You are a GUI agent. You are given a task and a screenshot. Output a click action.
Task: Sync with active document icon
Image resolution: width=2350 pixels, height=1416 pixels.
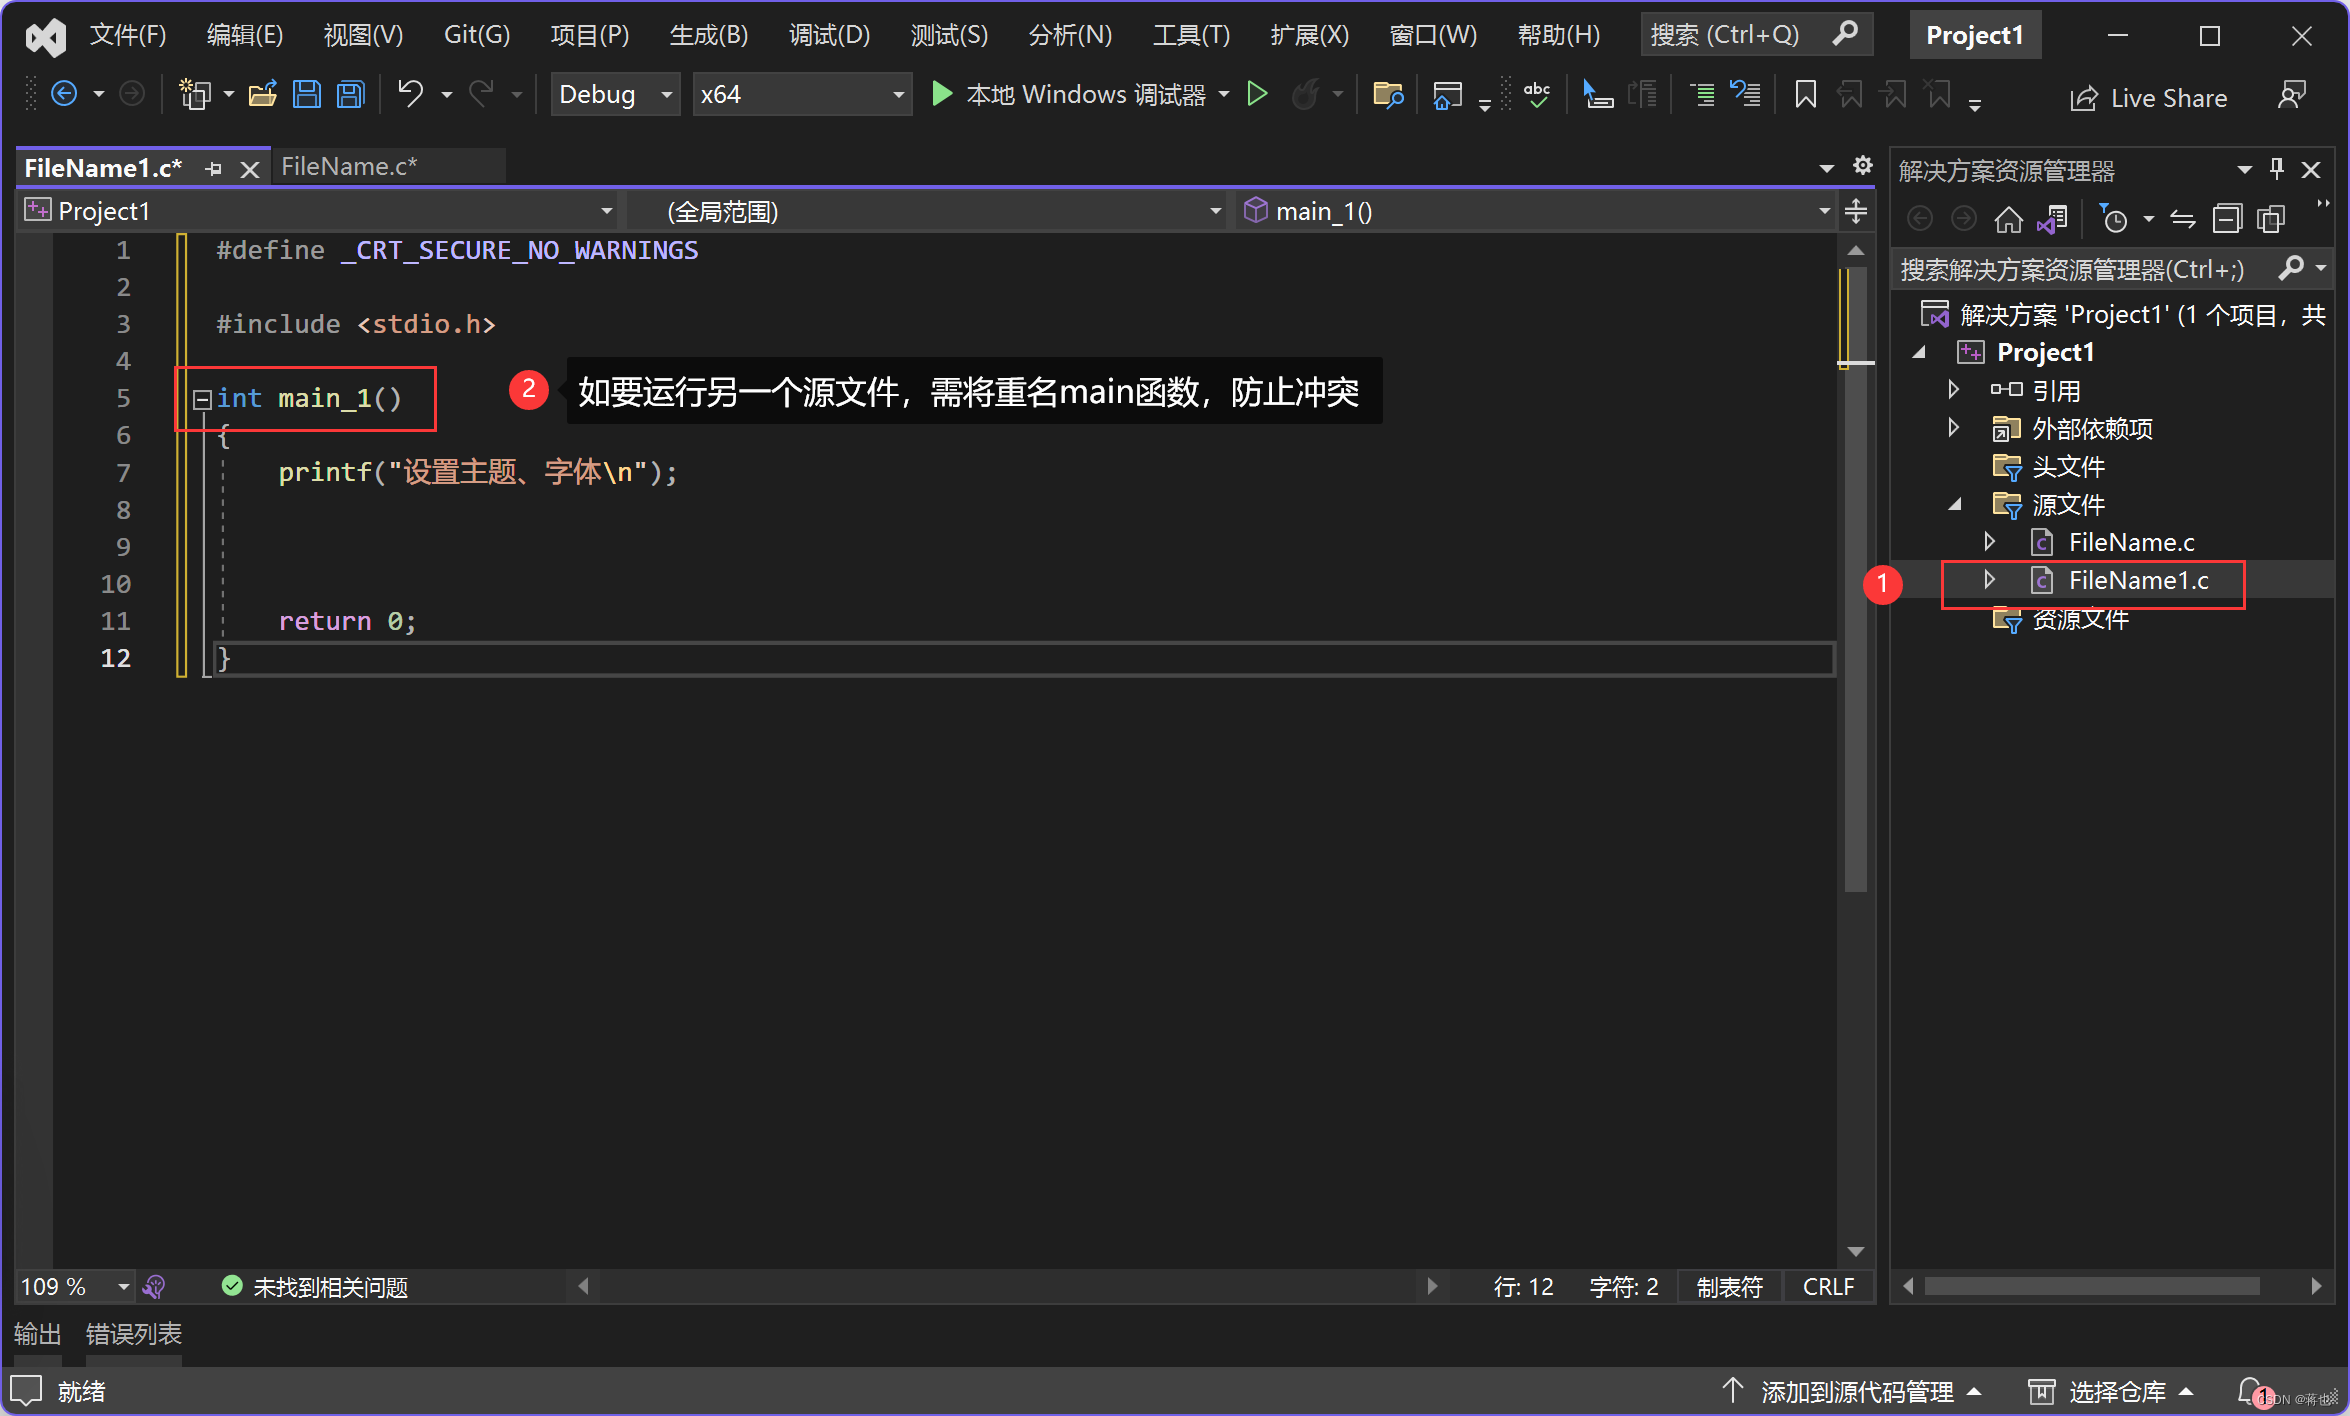pos(2183,219)
